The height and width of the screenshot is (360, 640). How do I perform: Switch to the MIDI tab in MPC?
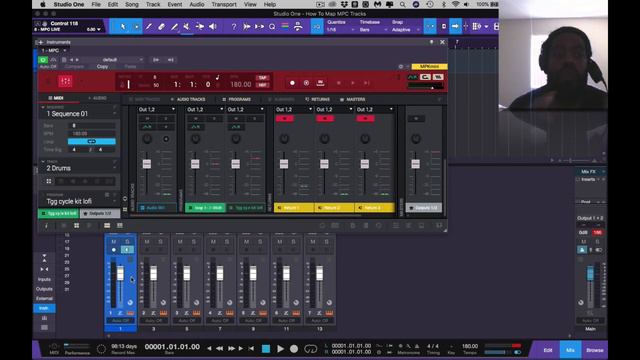pyautogui.click(x=56, y=98)
